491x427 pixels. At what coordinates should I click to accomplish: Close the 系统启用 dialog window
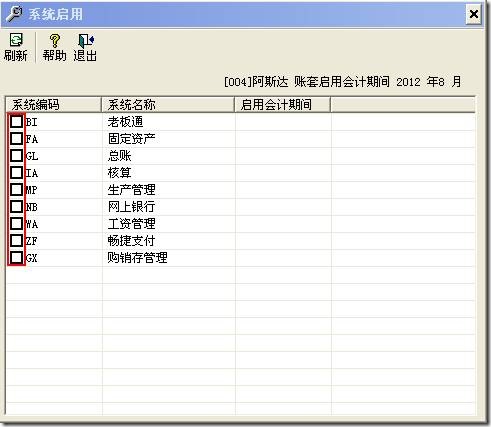pos(473,14)
